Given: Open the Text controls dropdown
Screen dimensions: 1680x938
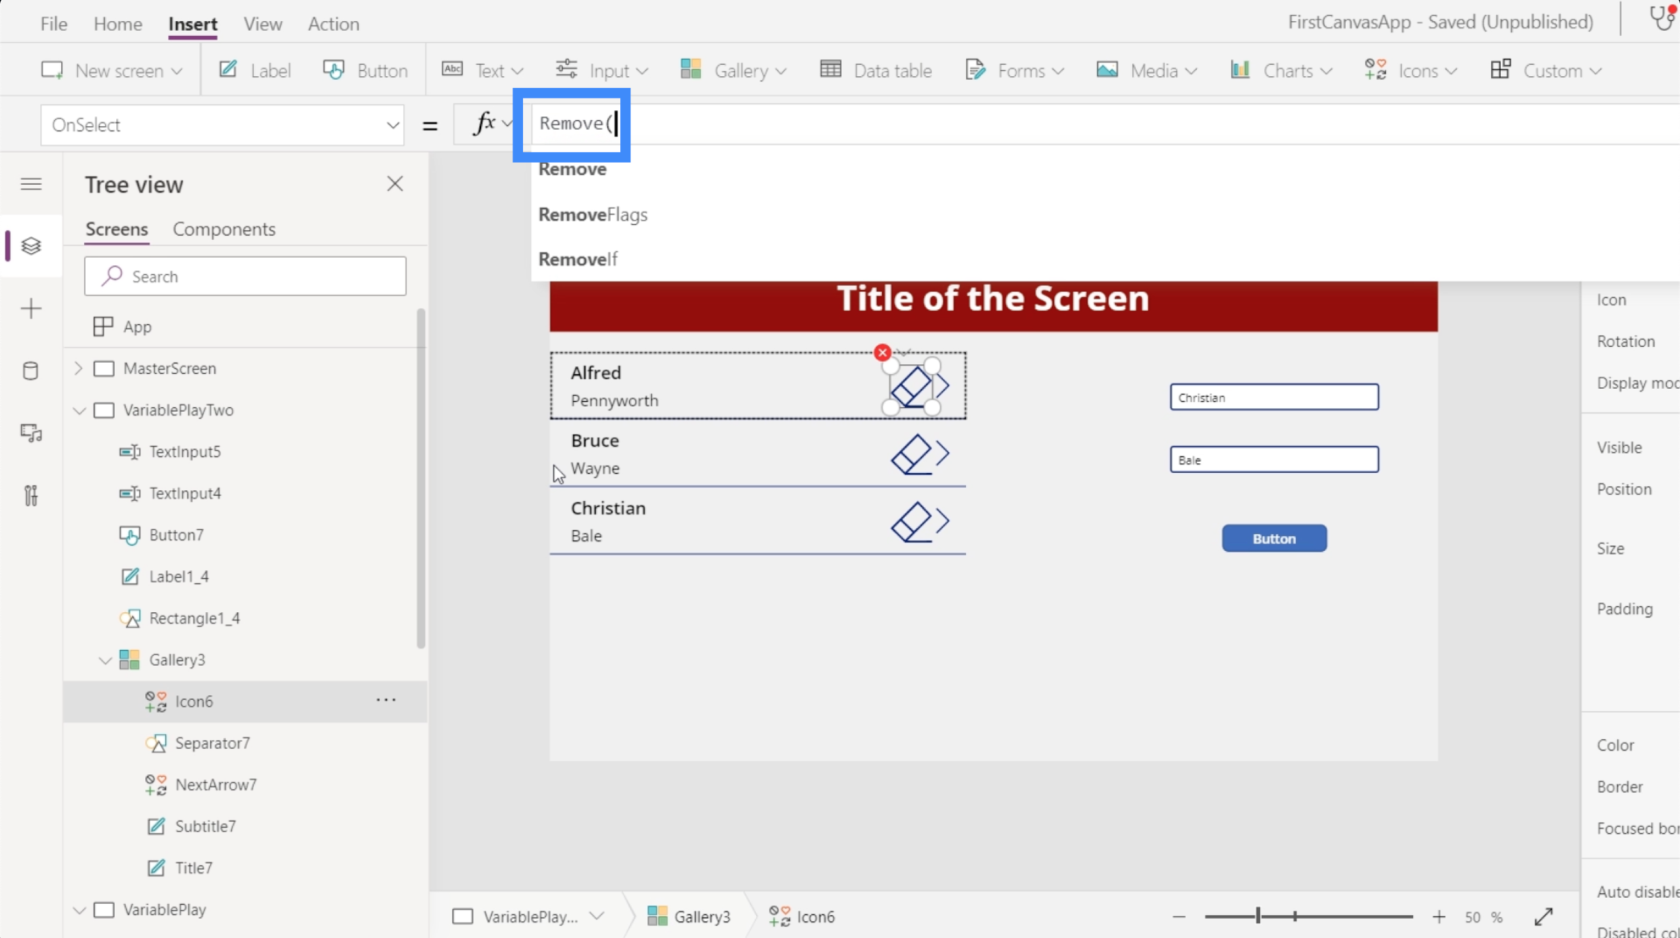Looking at the screenshot, I should (483, 70).
